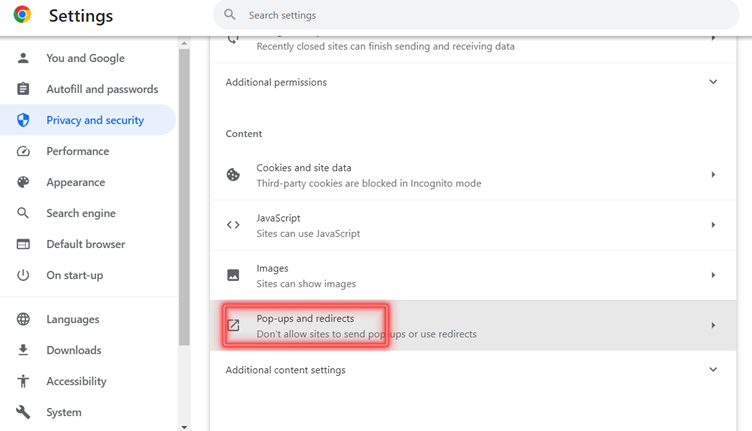
Task: Click the magnifier icon in search bar
Action: [230, 15]
